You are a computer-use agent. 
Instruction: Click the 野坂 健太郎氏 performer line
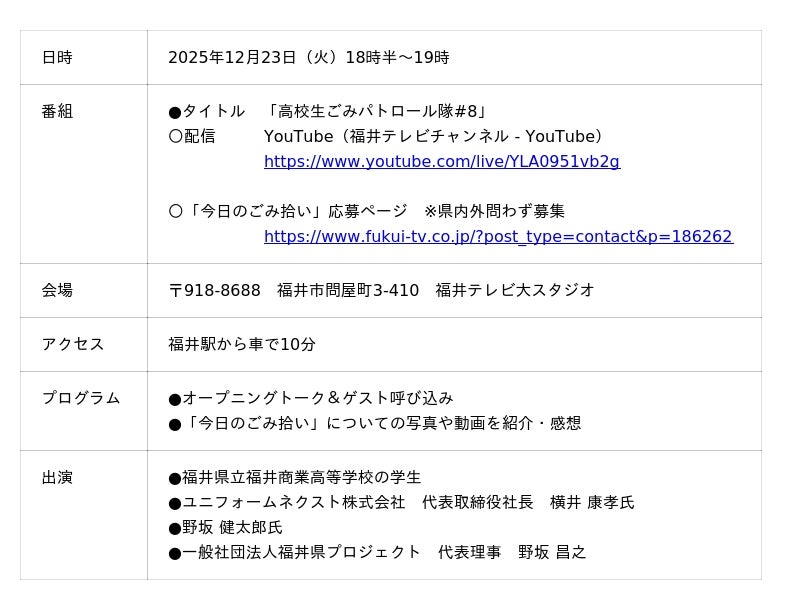(x=225, y=528)
